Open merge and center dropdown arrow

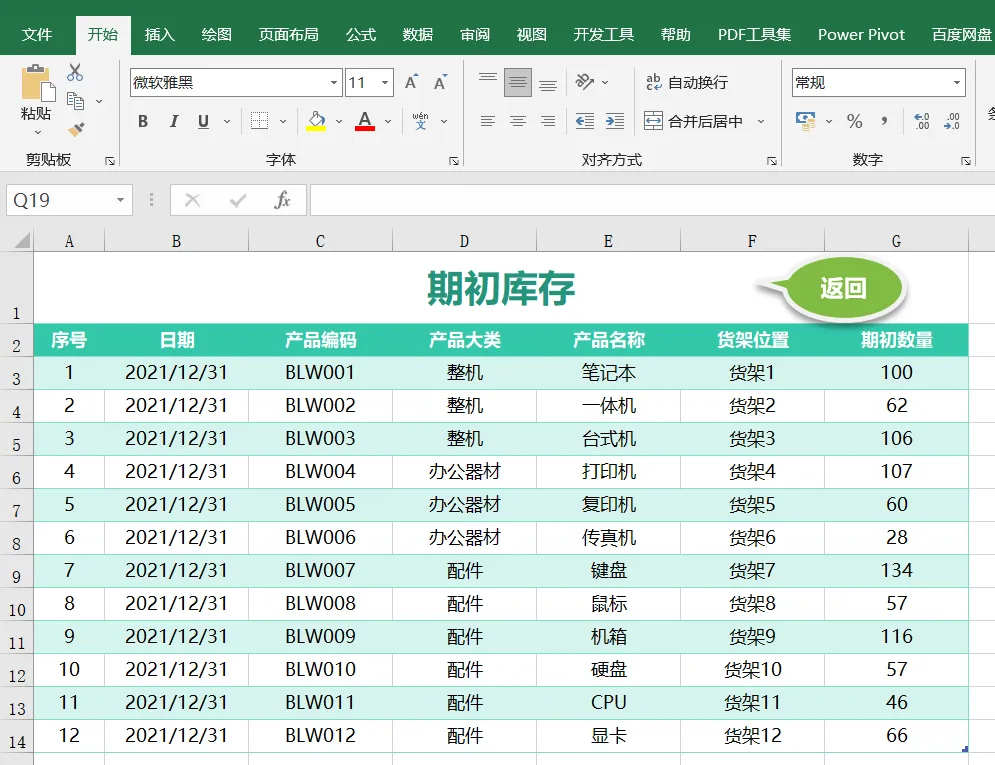click(761, 121)
